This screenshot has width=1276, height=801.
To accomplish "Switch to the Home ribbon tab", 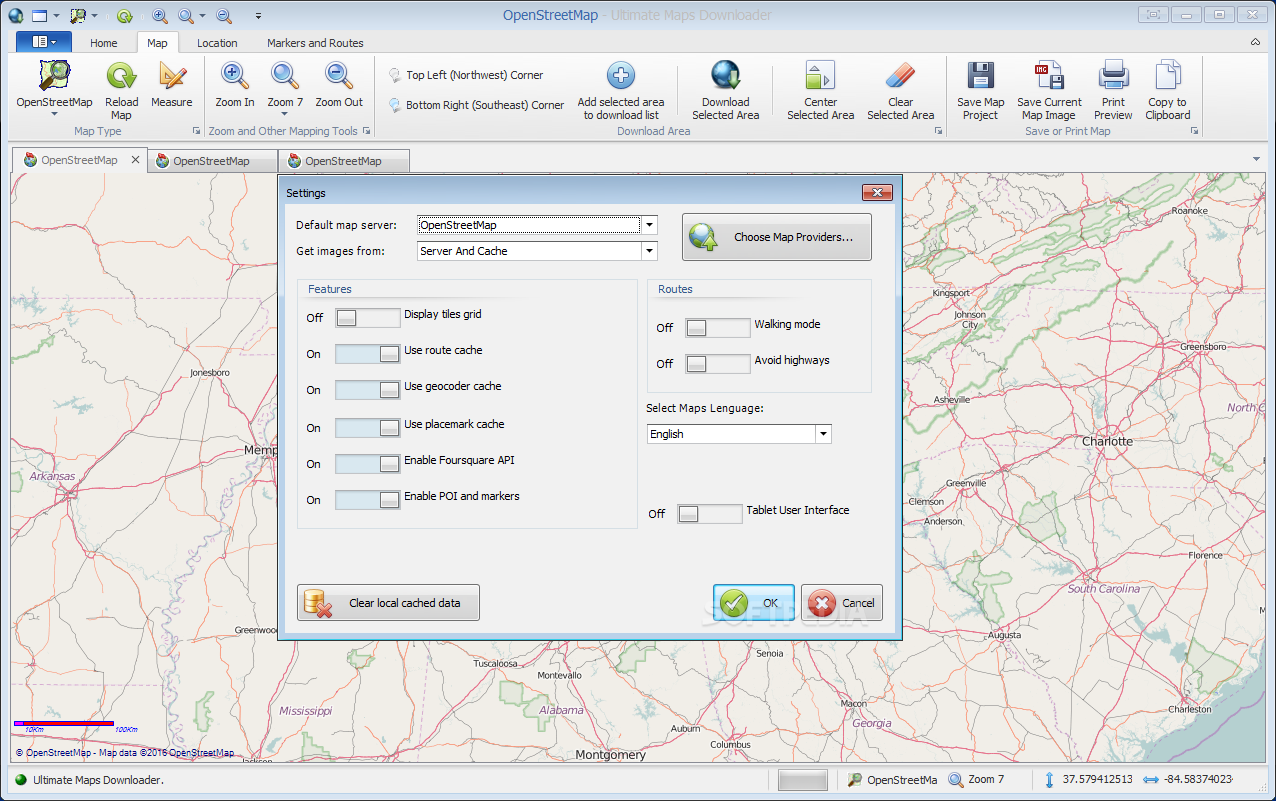I will coord(104,43).
